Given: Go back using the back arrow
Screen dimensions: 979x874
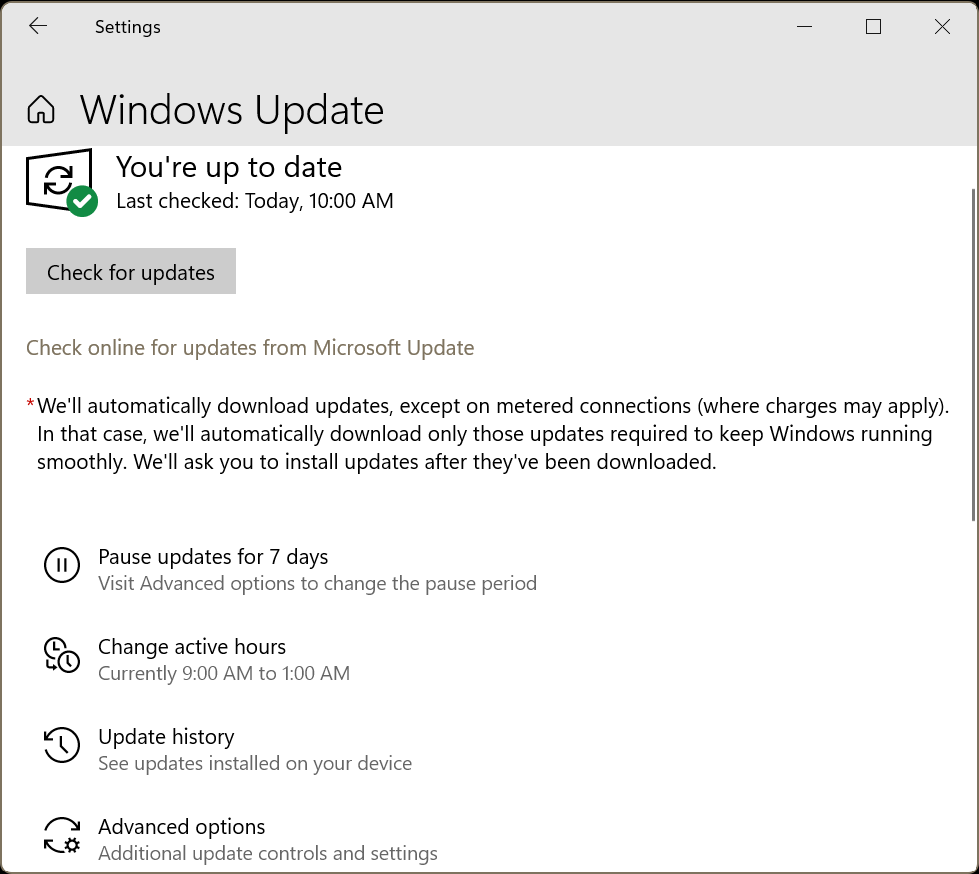Looking at the screenshot, I should tap(38, 26).
